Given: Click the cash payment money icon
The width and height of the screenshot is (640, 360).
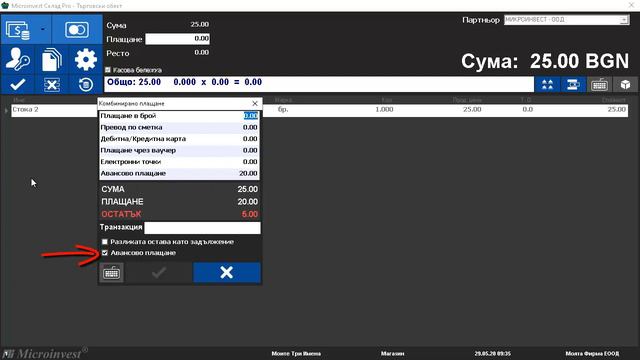Looking at the screenshot, I should point(17,30).
